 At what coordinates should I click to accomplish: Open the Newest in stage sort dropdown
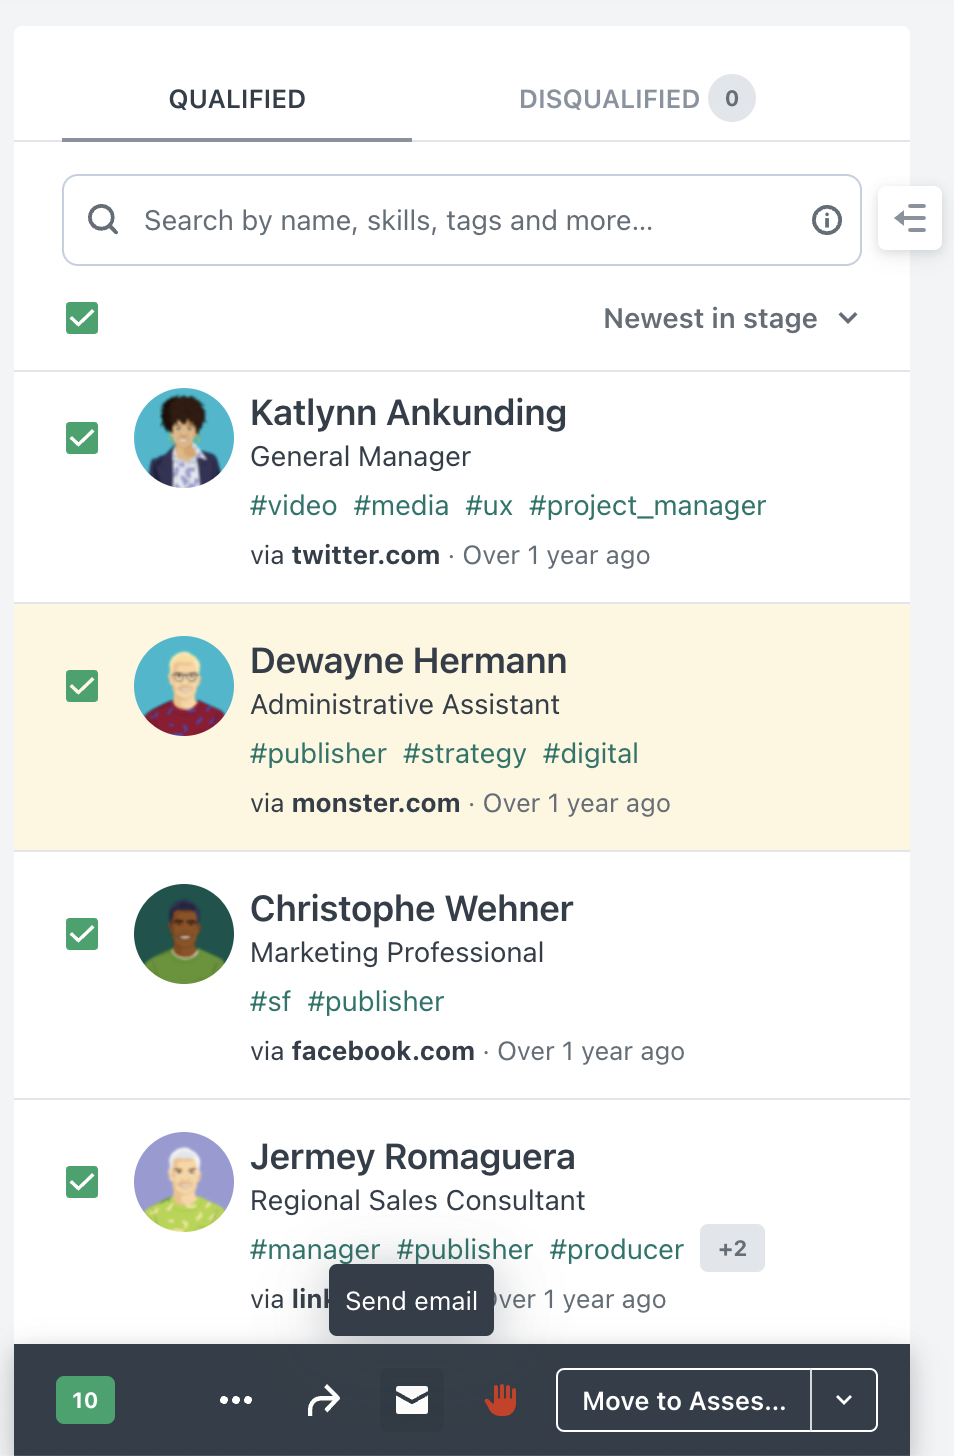731,318
